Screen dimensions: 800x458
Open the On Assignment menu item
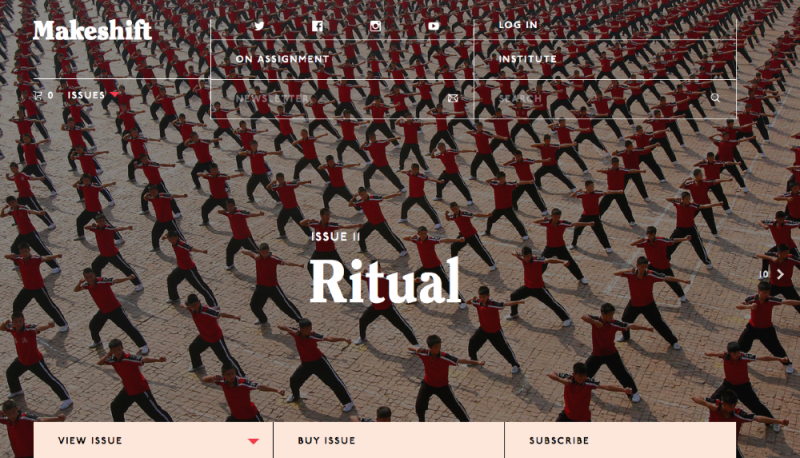[282, 59]
